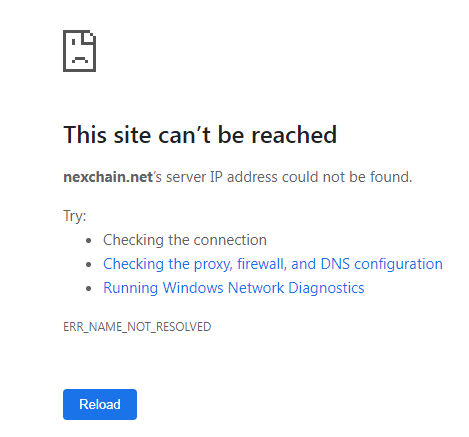Select the ERR_NAME_NOT_RESOLVED error code
469x437 pixels.
click(137, 327)
